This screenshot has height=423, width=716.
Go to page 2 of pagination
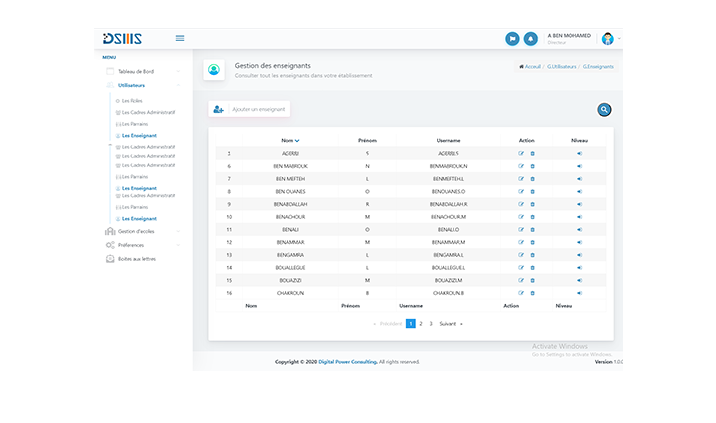point(421,324)
